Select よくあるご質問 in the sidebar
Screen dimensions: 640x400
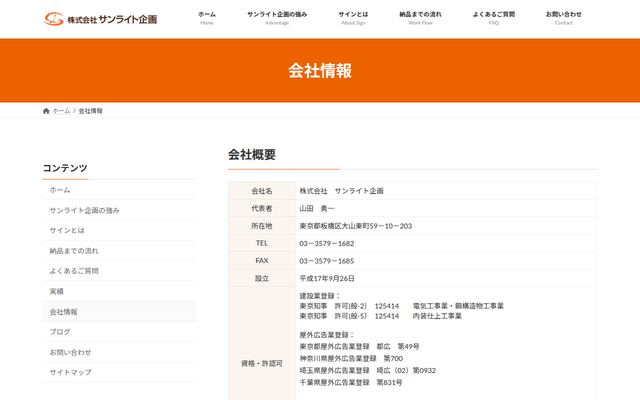click(119, 271)
